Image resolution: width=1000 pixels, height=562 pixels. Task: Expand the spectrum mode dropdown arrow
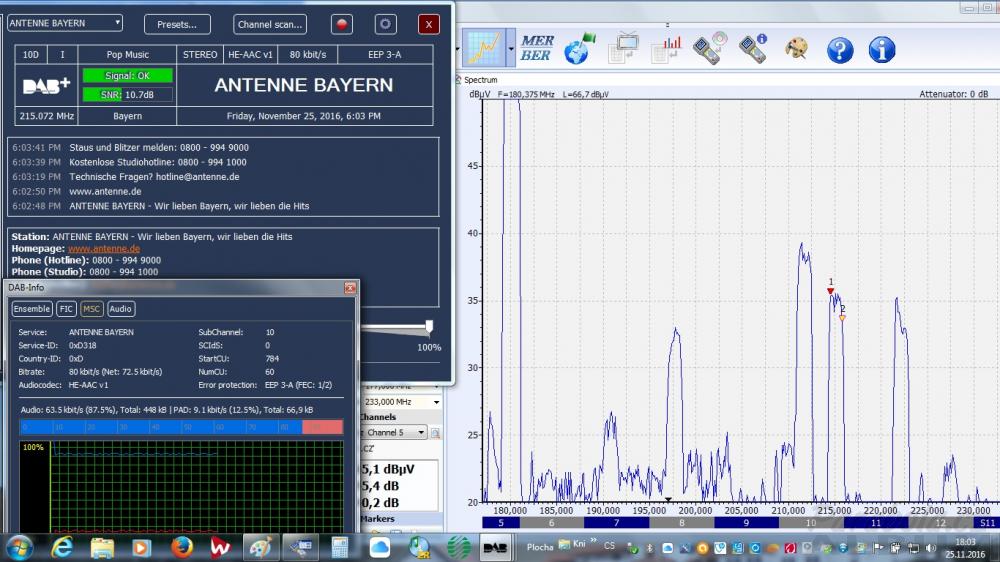tap(511, 48)
